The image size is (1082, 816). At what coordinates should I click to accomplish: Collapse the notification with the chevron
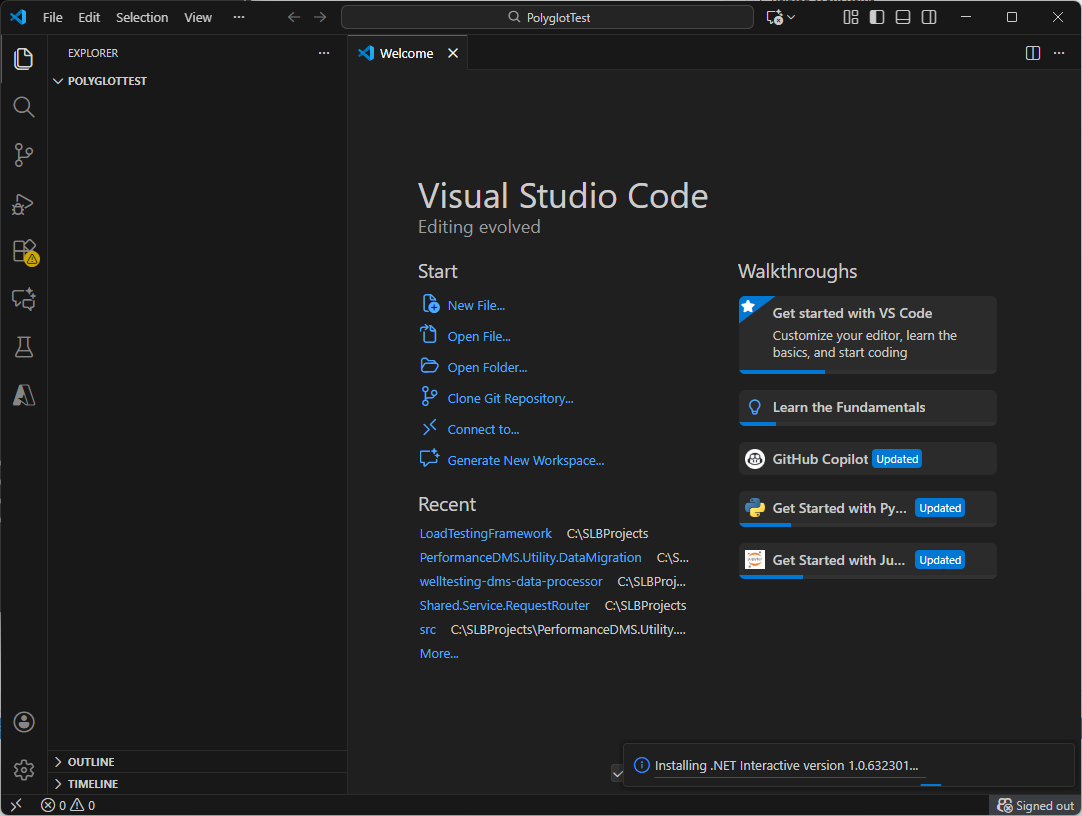(x=618, y=773)
